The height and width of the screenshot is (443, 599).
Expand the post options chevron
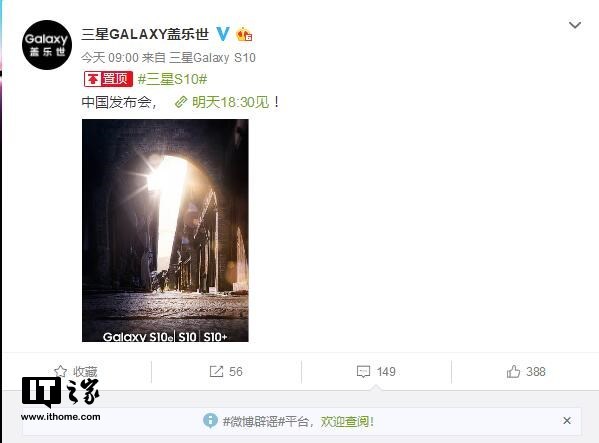coord(575,25)
